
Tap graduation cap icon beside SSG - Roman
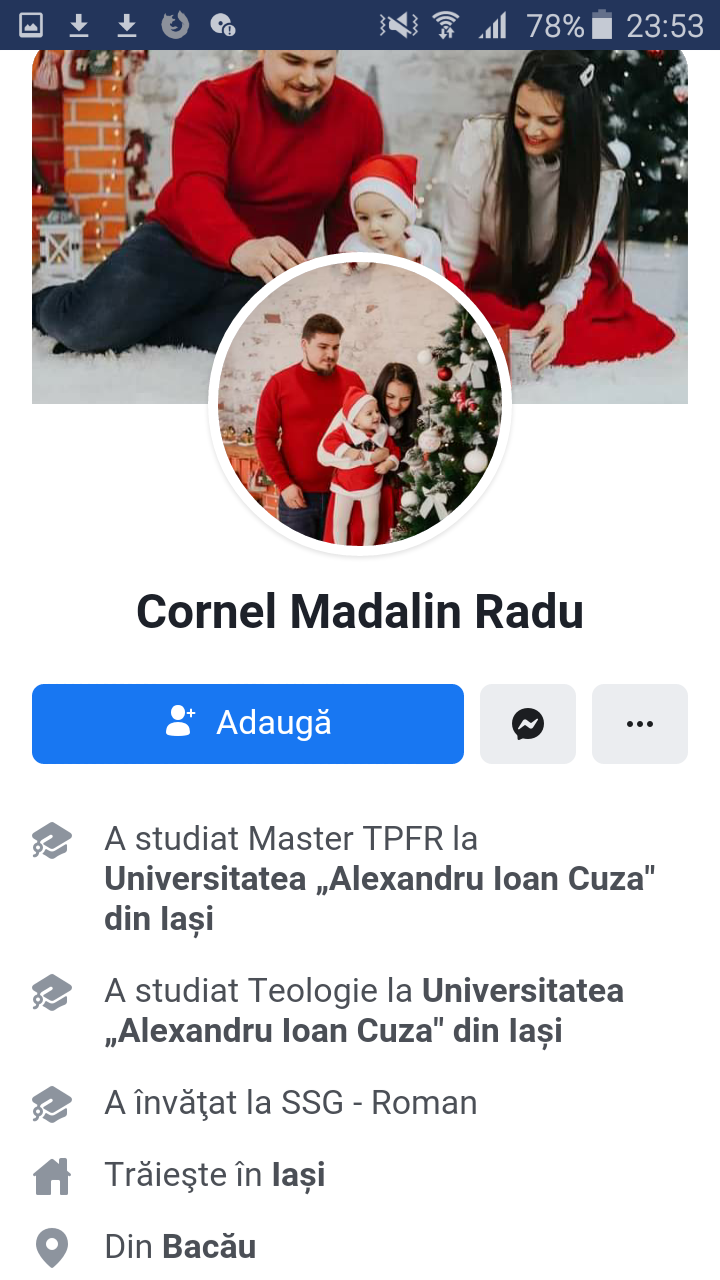pyautogui.click(x=52, y=1104)
